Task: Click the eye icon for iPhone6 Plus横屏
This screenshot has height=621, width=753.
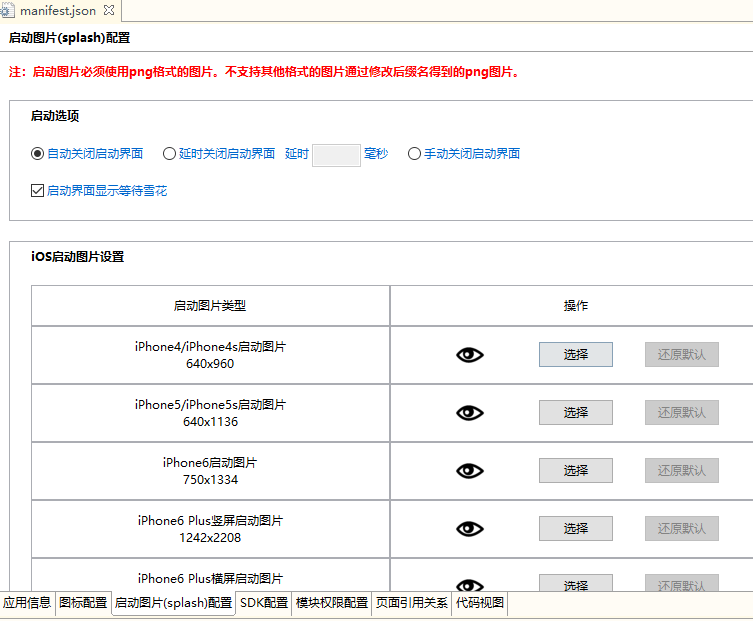Action: coord(469,584)
